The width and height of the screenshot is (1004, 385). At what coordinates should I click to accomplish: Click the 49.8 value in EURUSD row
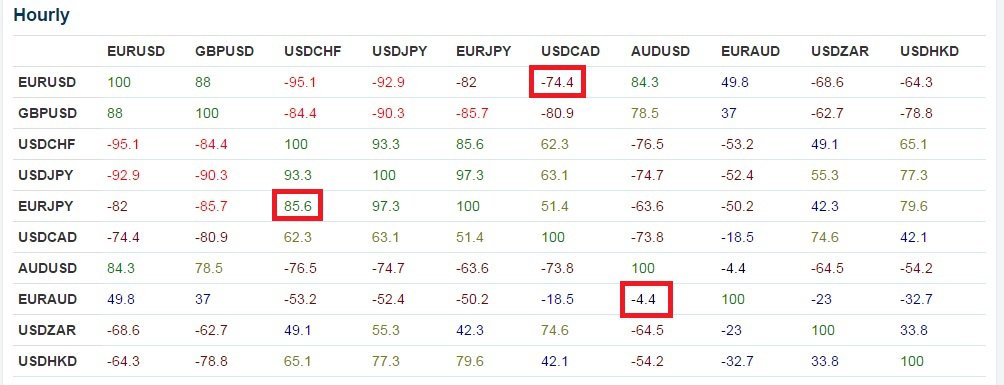click(734, 82)
